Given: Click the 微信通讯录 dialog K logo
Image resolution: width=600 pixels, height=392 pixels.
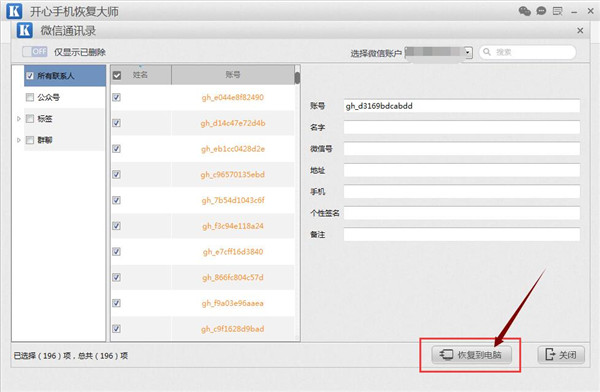Looking at the screenshot, I should (25, 30).
